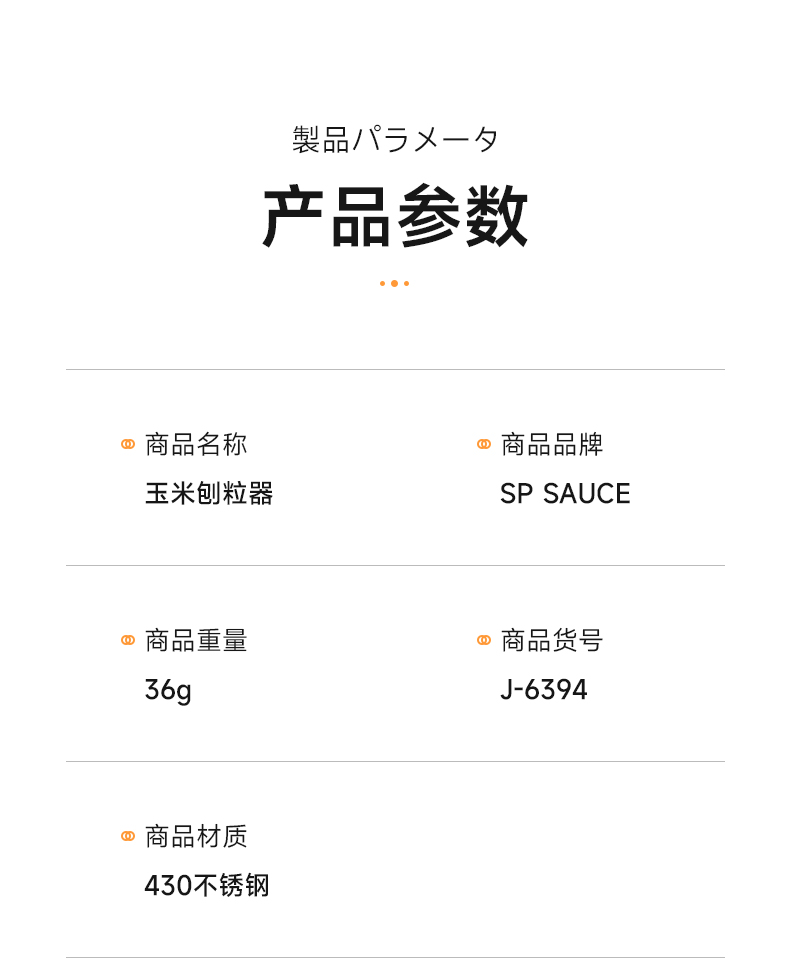Image resolution: width=790 pixels, height=972 pixels.
Task: Click the orange bullet icon beside 商品名称
Action: click(x=128, y=444)
